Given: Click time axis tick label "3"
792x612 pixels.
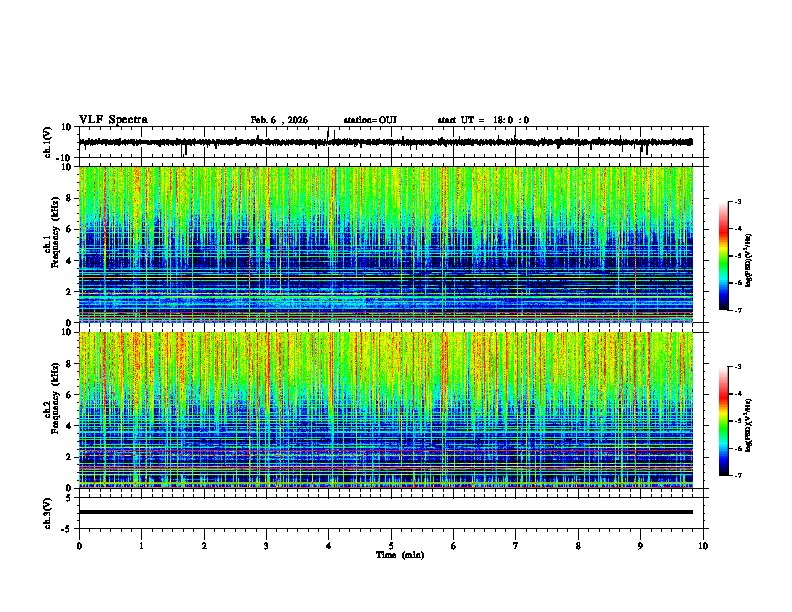Looking at the screenshot, I should point(266,546).
